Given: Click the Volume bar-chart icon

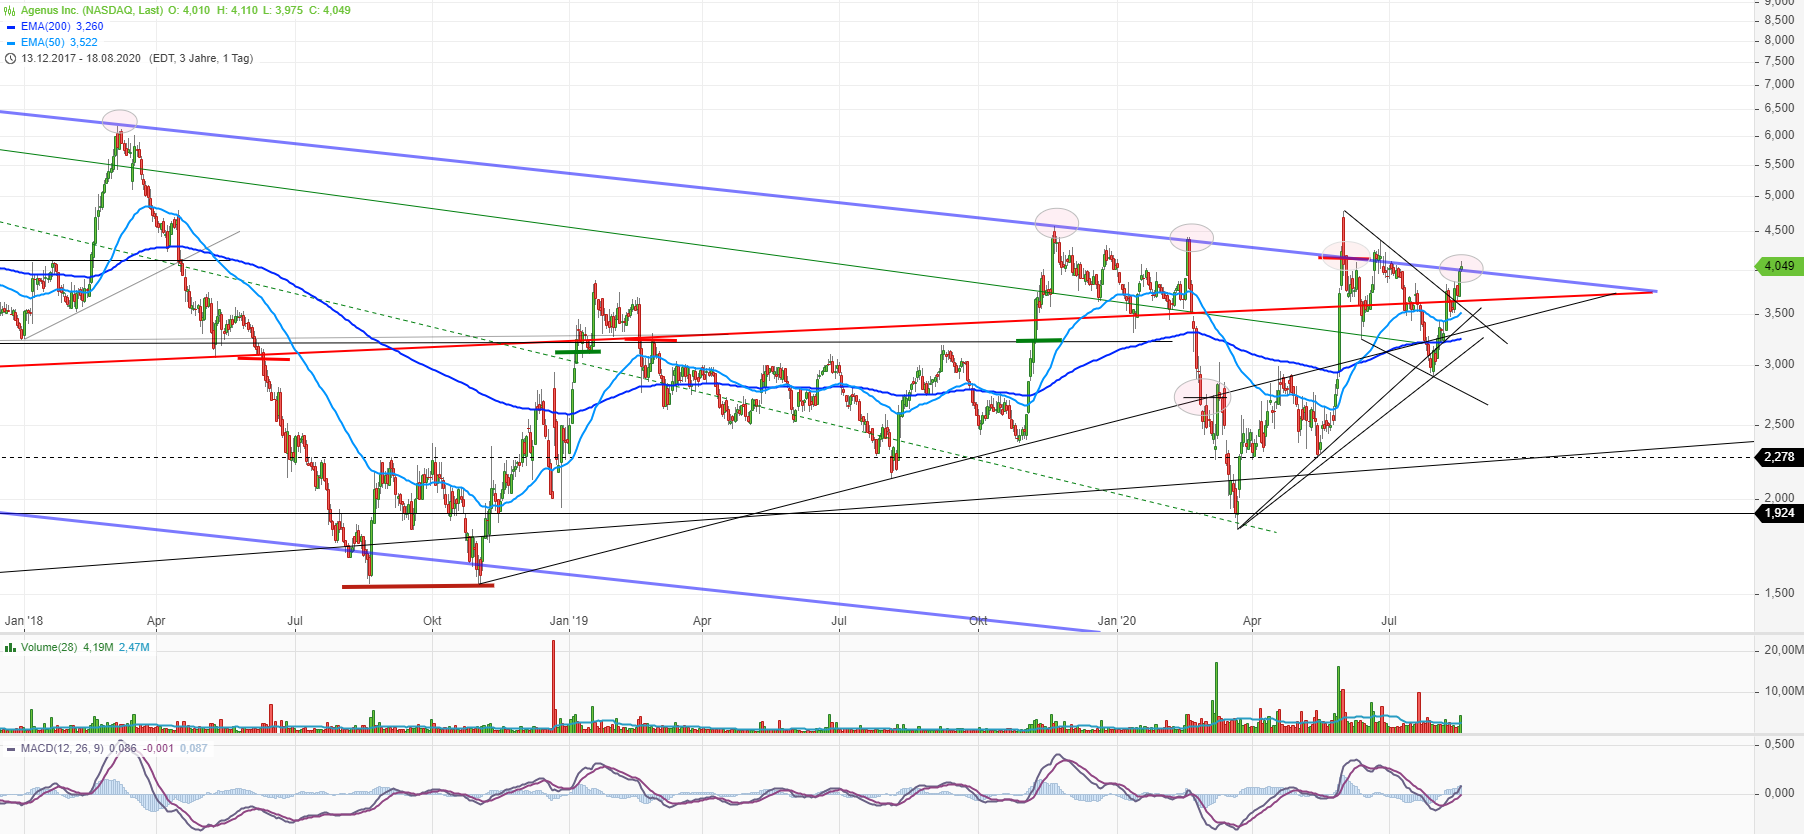Looking at the screenshot, I should [x=10, y=648].
